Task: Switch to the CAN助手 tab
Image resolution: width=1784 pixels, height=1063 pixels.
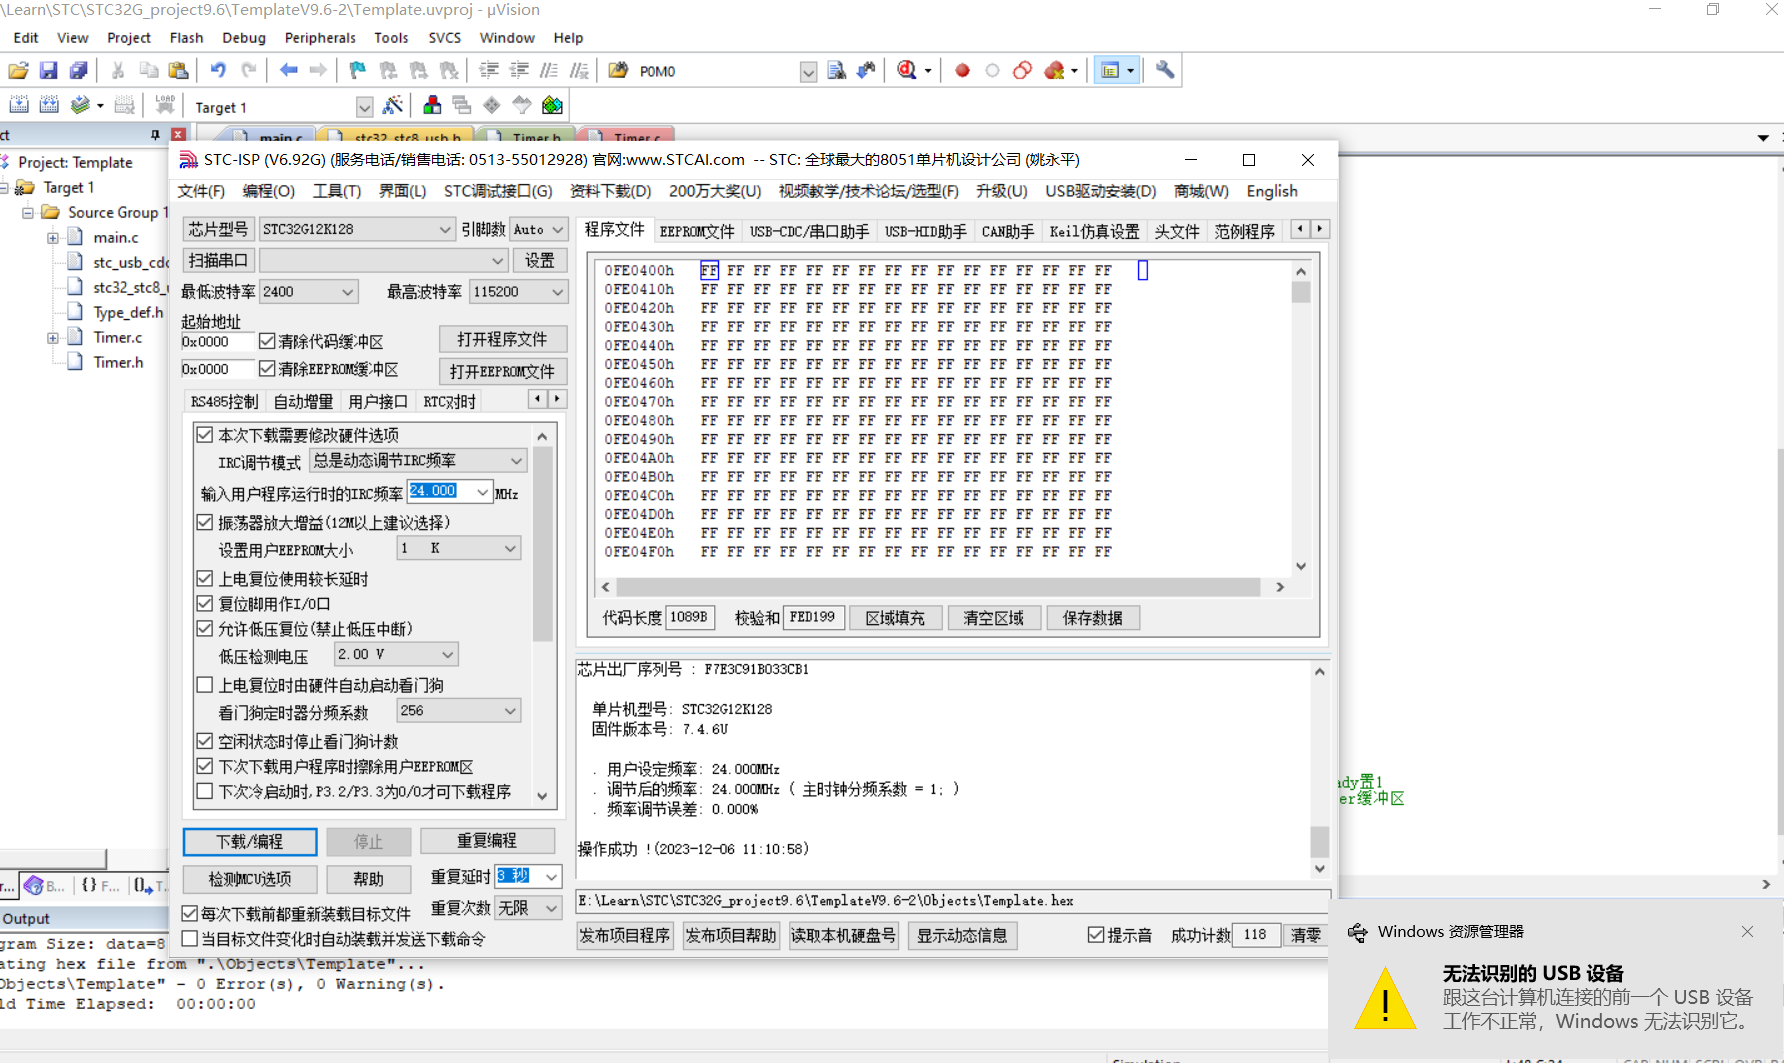Action: [1007, 231]
